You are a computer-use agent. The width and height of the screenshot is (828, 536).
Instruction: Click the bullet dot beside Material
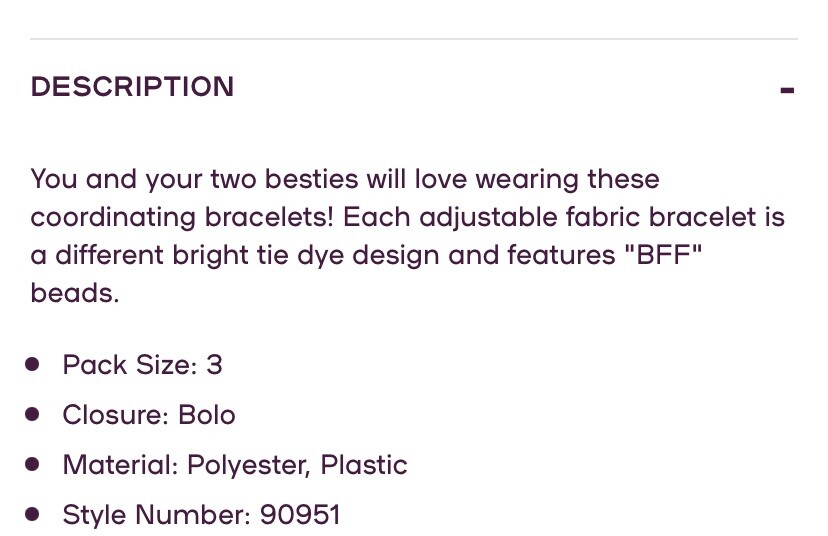tap(33, 465)
